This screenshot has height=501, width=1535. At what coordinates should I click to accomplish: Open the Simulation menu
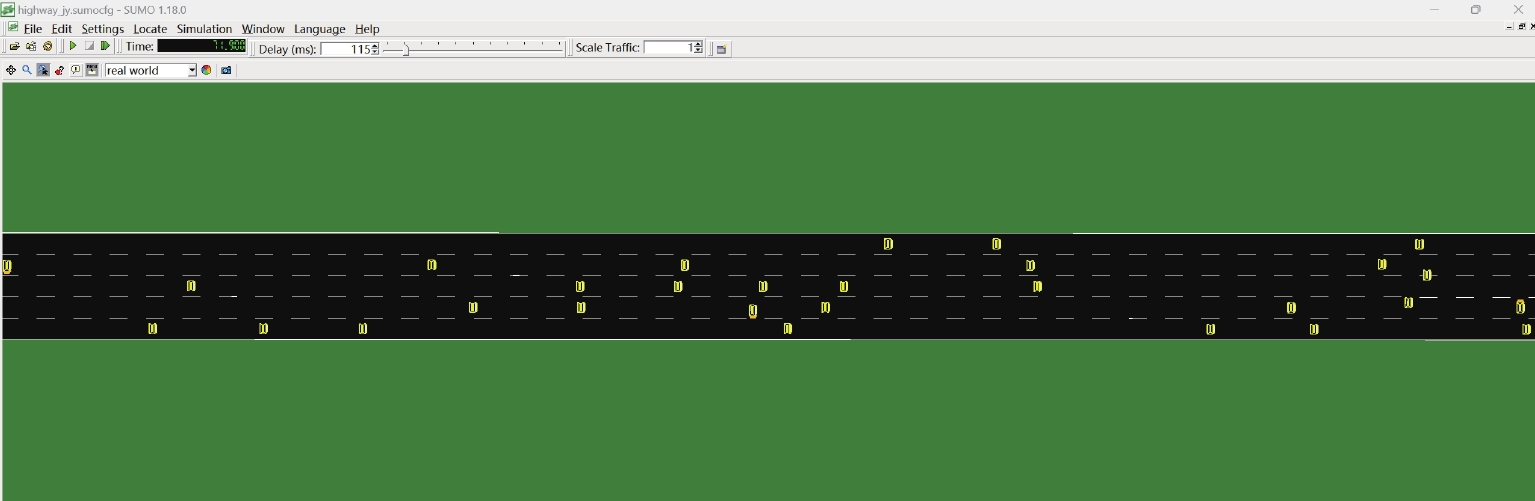[204, 29]
